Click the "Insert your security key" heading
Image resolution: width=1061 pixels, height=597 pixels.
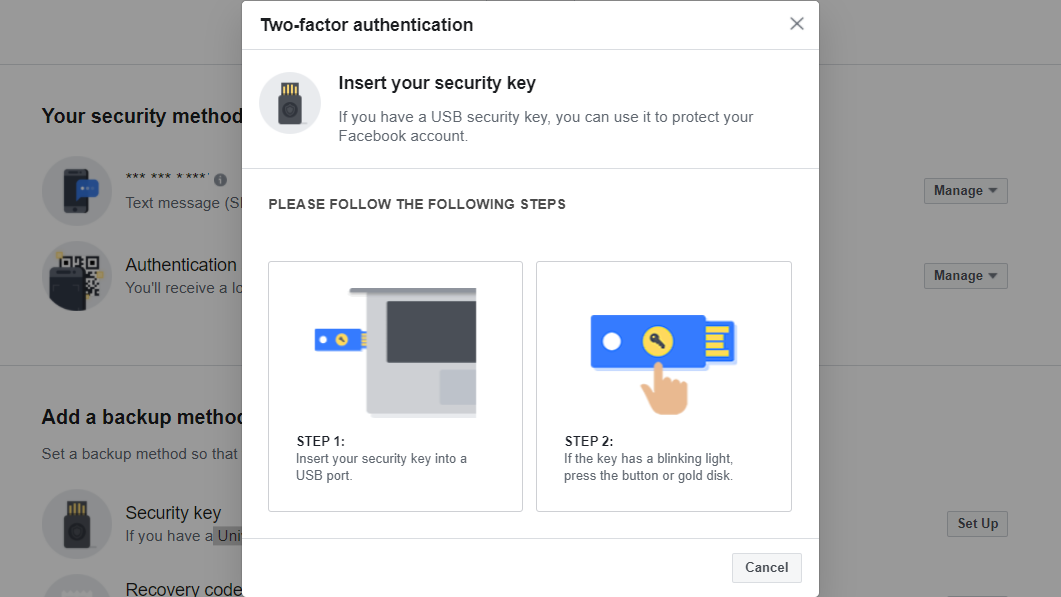click(x=437, y=83)
